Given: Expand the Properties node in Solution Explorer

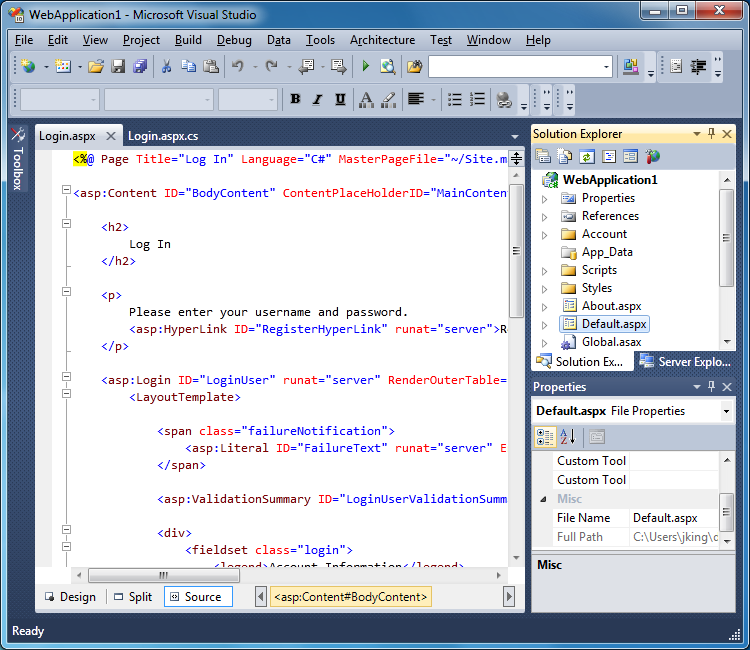Looking at the screenshot, I should tap(544, 199).
